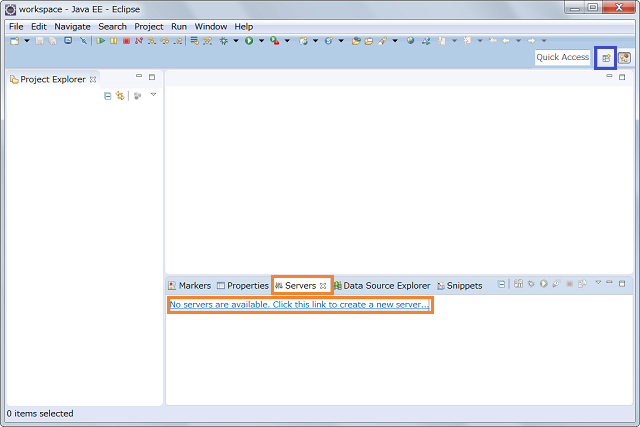Click the red Terminate icon in main toolbar
Screen dimensions: 640x427
click(x=127, y=41)
